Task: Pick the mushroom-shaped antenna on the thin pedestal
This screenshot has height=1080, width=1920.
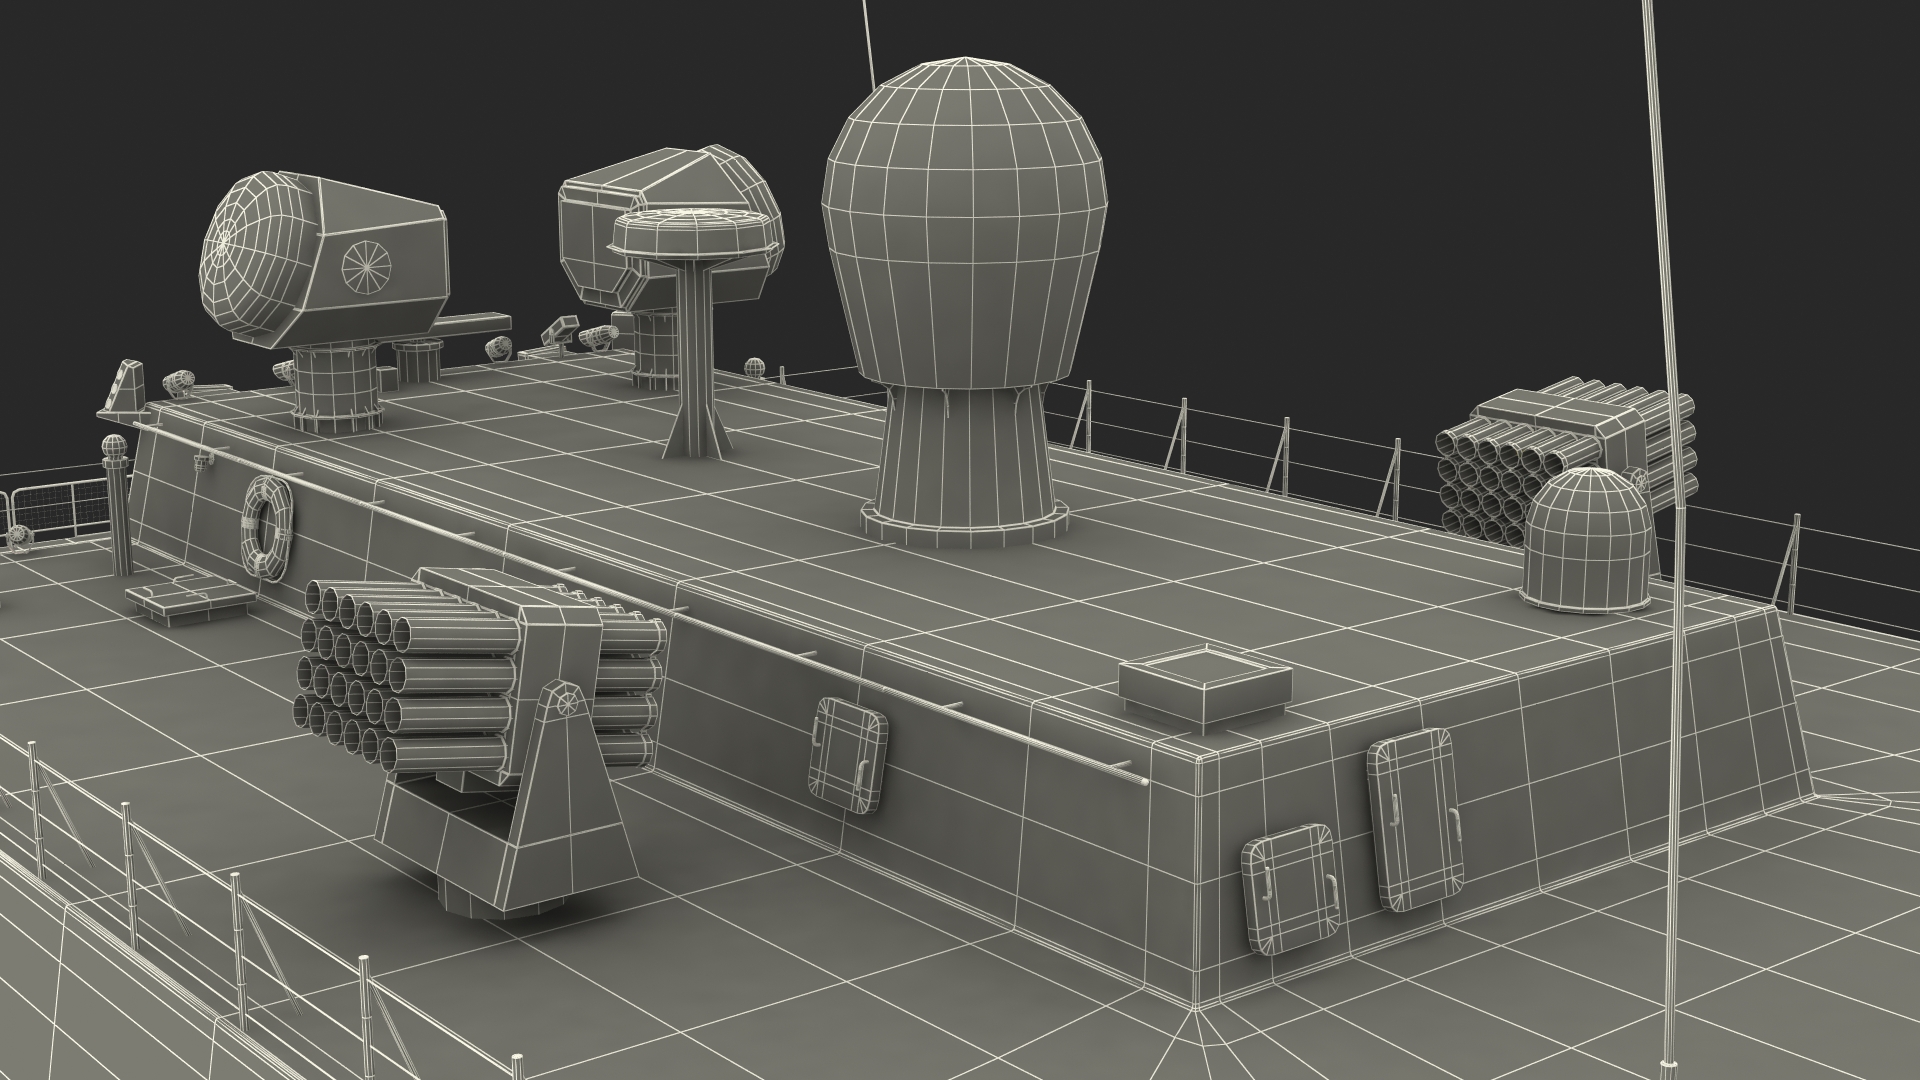Action: click(x=697, y=333)
